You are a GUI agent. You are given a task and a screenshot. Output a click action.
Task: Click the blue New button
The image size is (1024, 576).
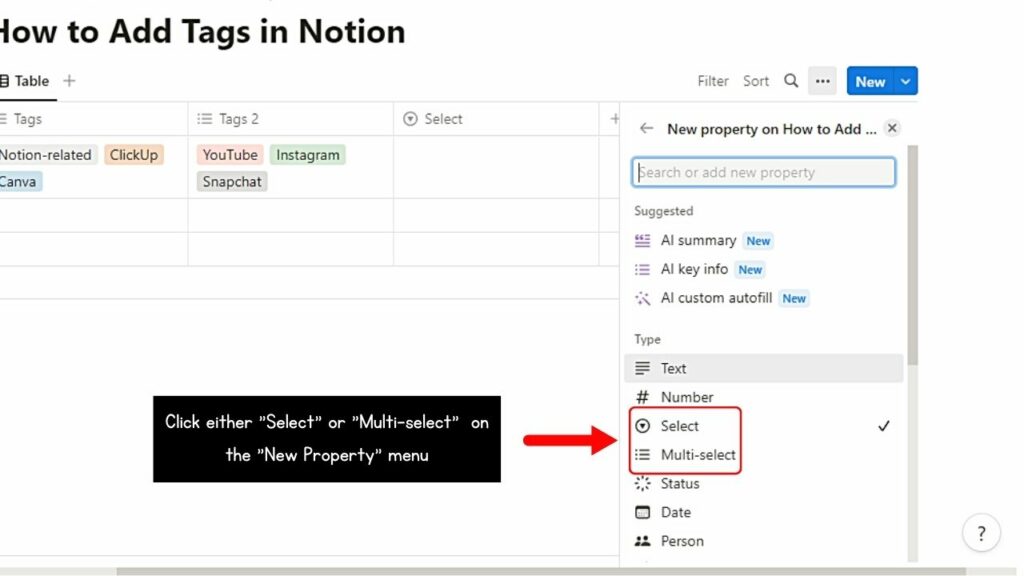coord(870,81)
